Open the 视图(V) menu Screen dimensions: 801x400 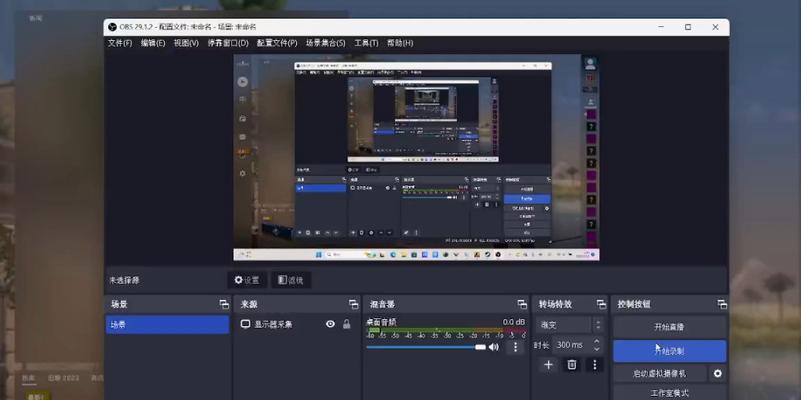point(186,43)
